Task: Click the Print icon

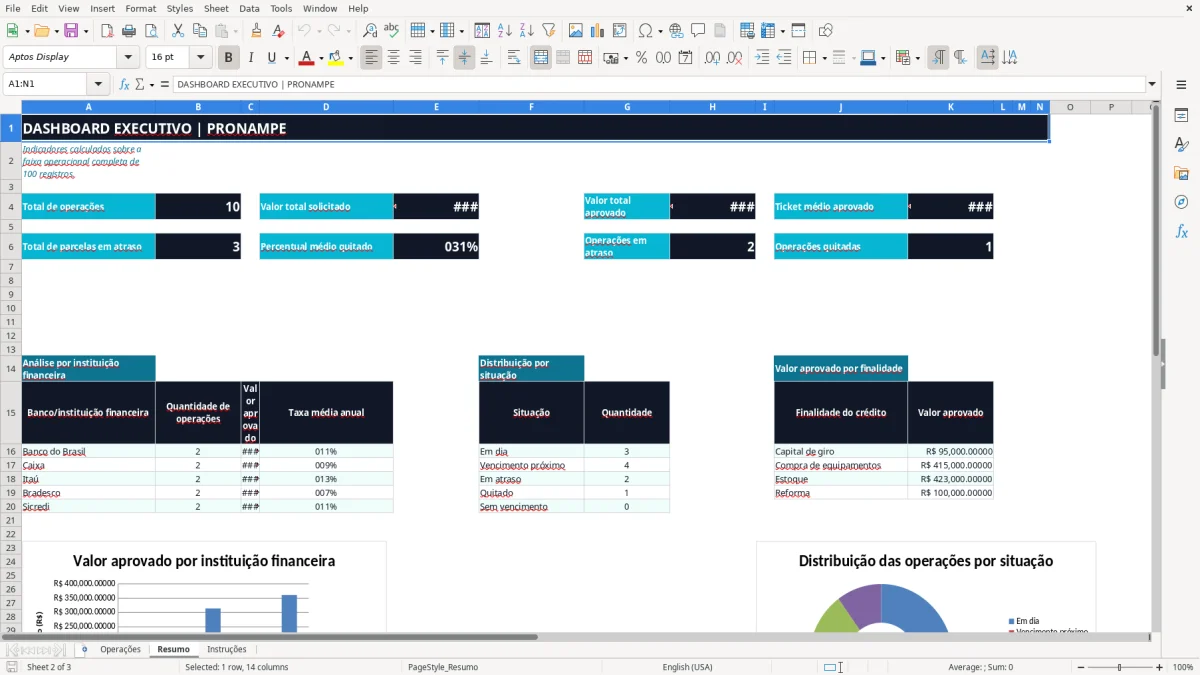Action: click(x=130, y=31)
